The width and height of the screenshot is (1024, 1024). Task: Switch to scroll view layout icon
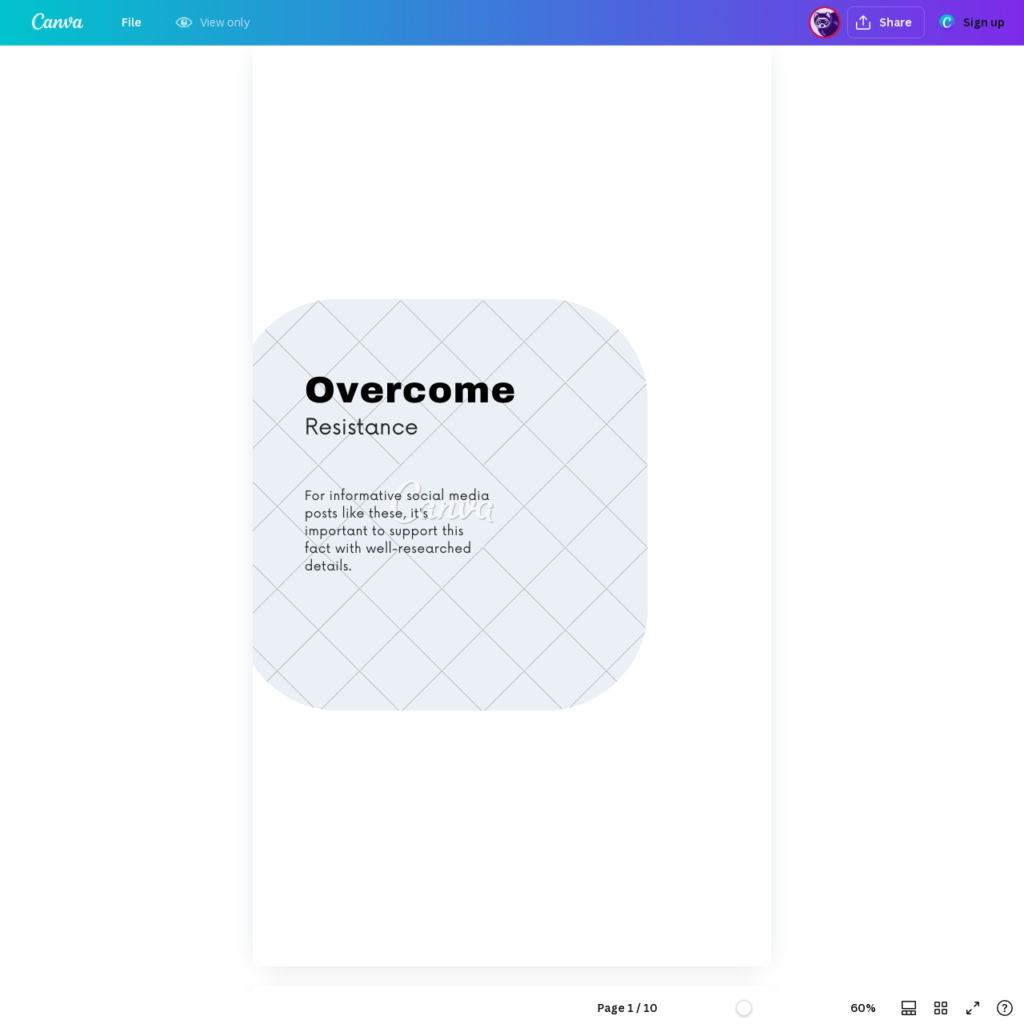(x=908, y=1008)
